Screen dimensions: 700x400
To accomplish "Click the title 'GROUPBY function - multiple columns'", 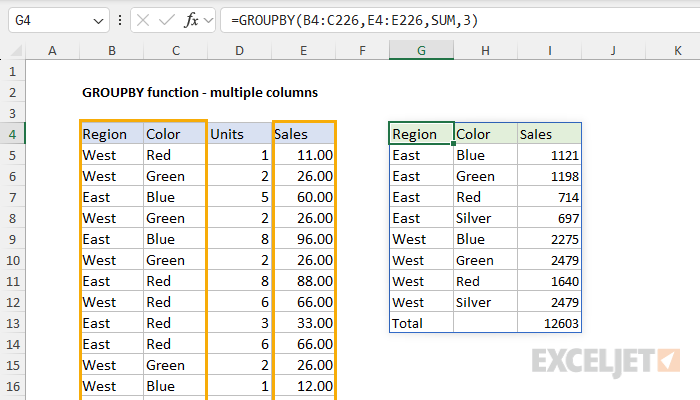I will tap(200, 92).
